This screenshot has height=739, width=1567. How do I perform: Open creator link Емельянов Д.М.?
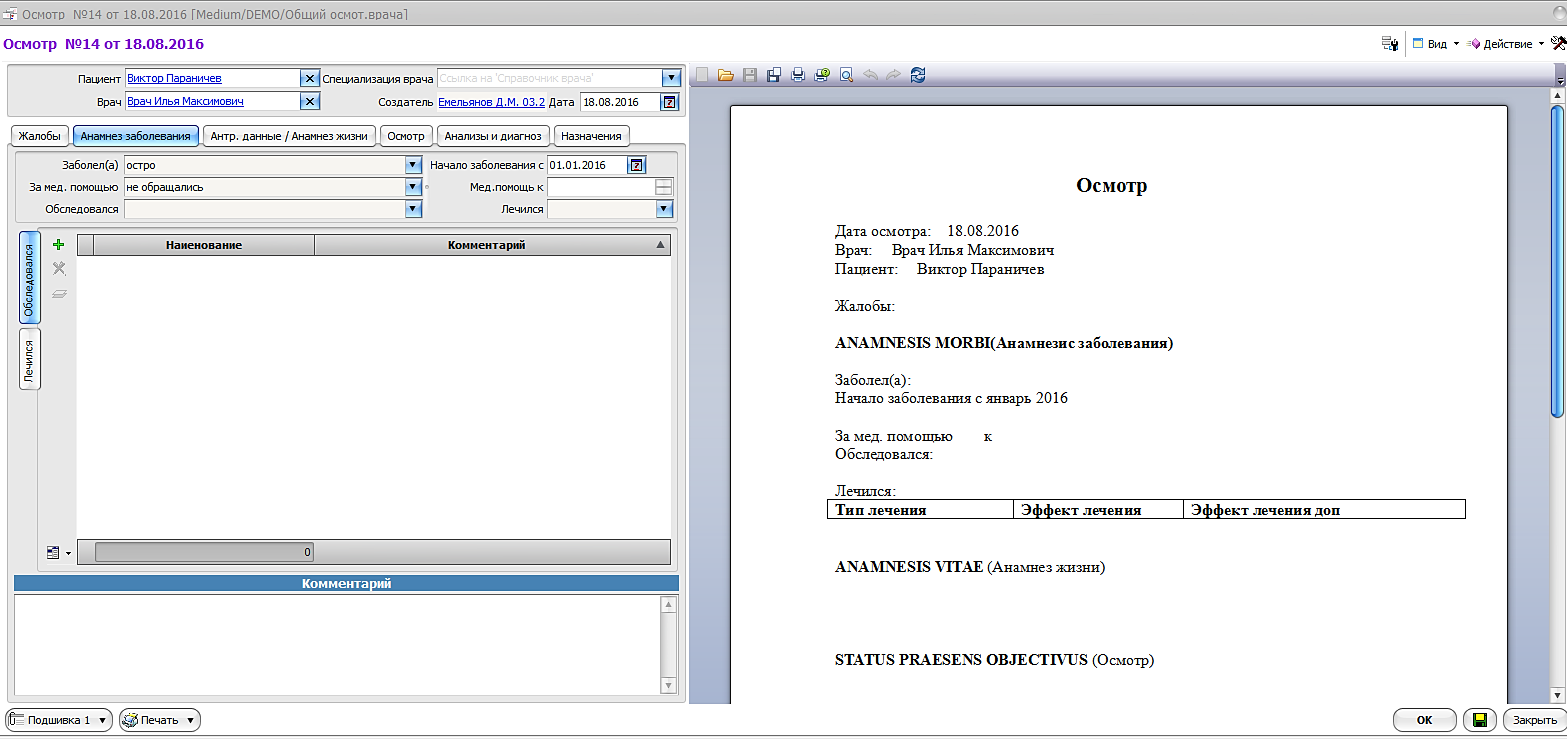point(491,102)
